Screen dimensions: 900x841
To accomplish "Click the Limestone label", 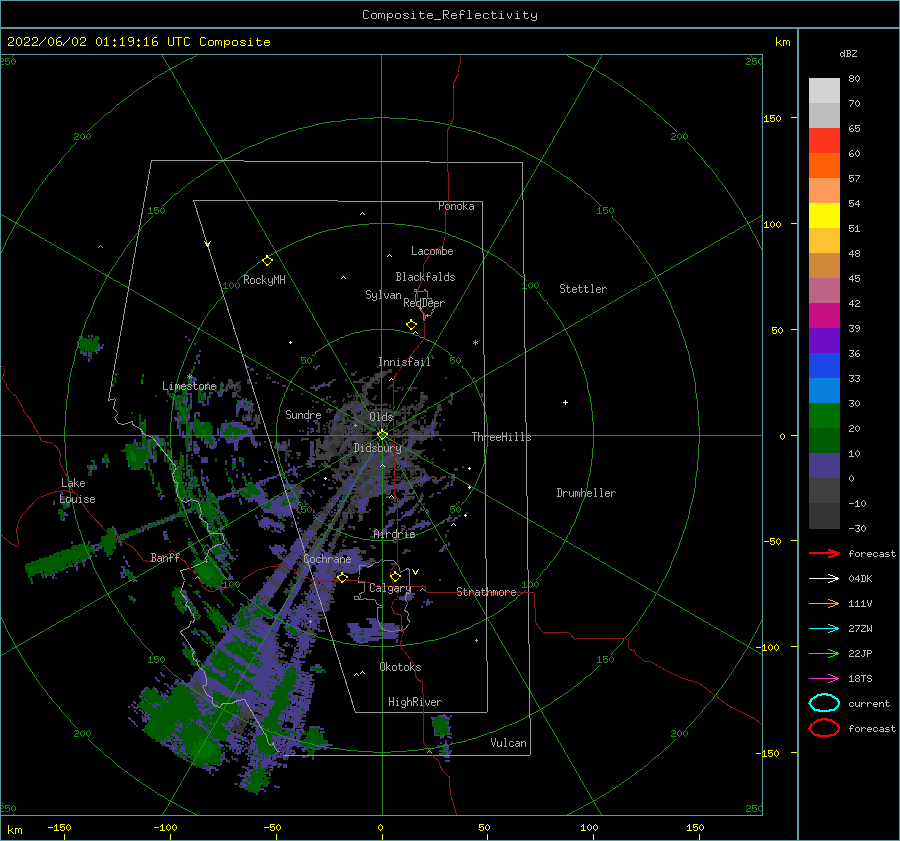I will pyautogui.click(x=189, y=386).
